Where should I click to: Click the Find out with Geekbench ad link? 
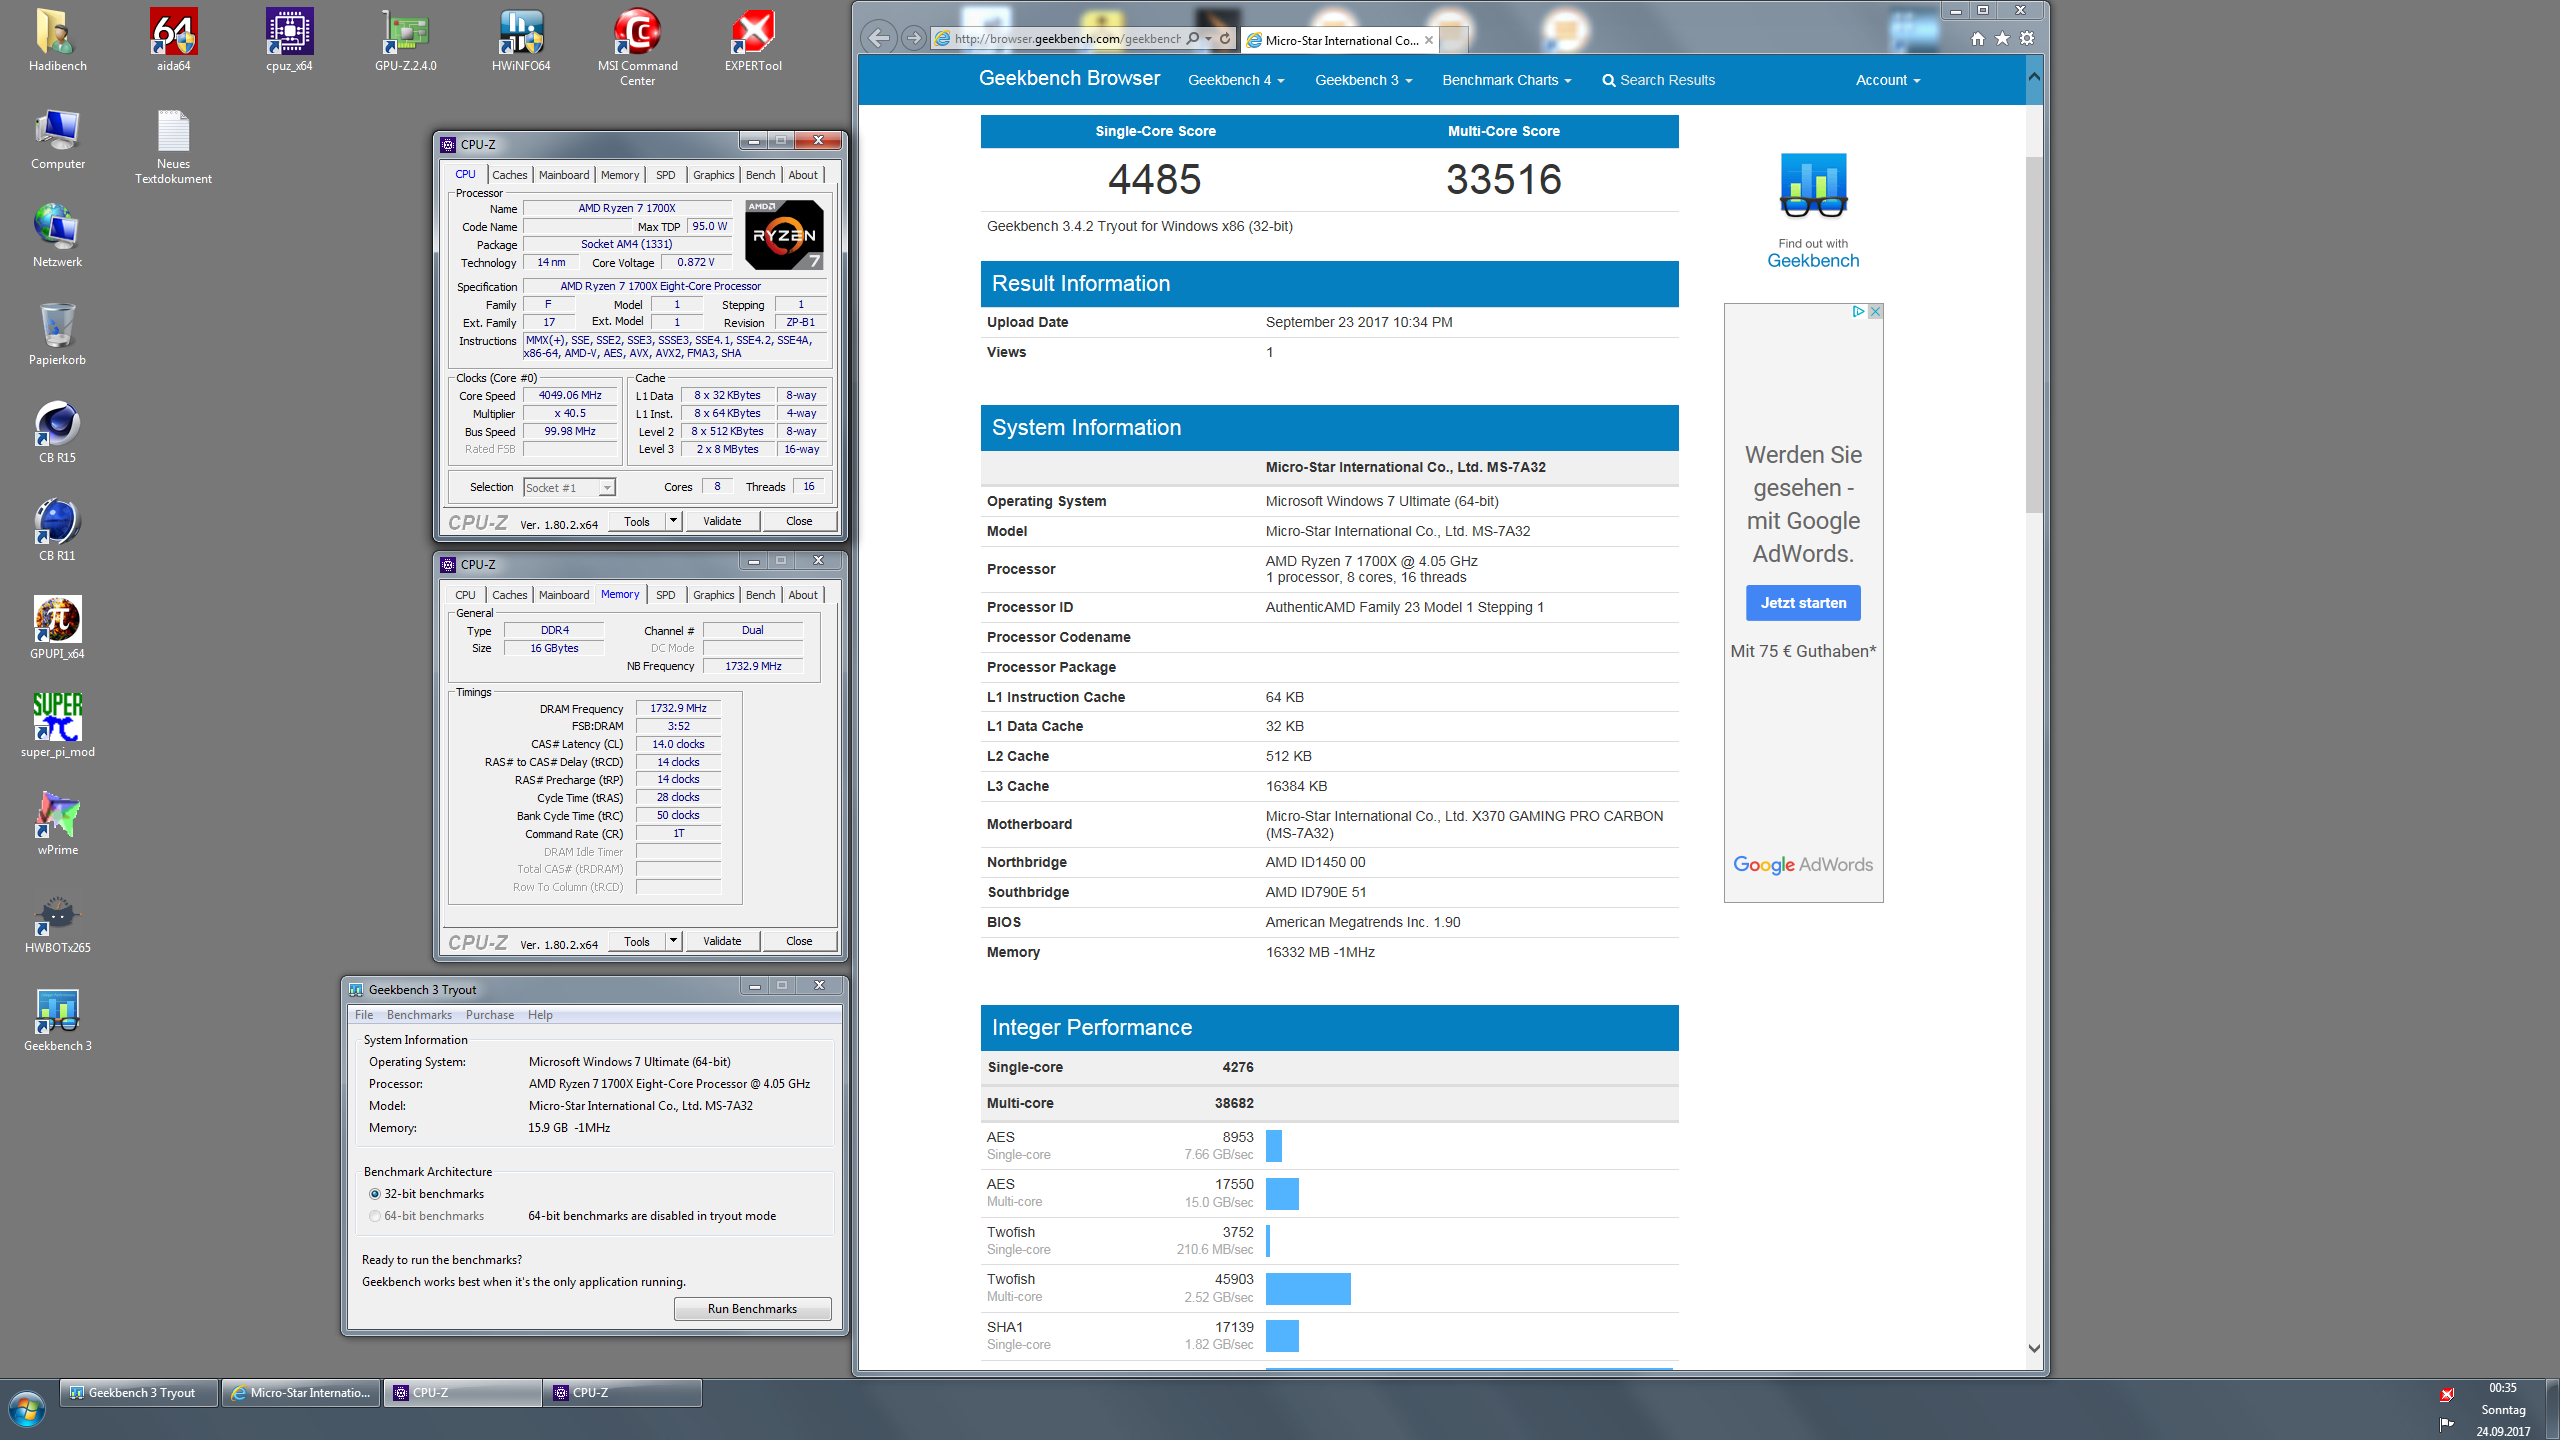tap(1813, 212)
